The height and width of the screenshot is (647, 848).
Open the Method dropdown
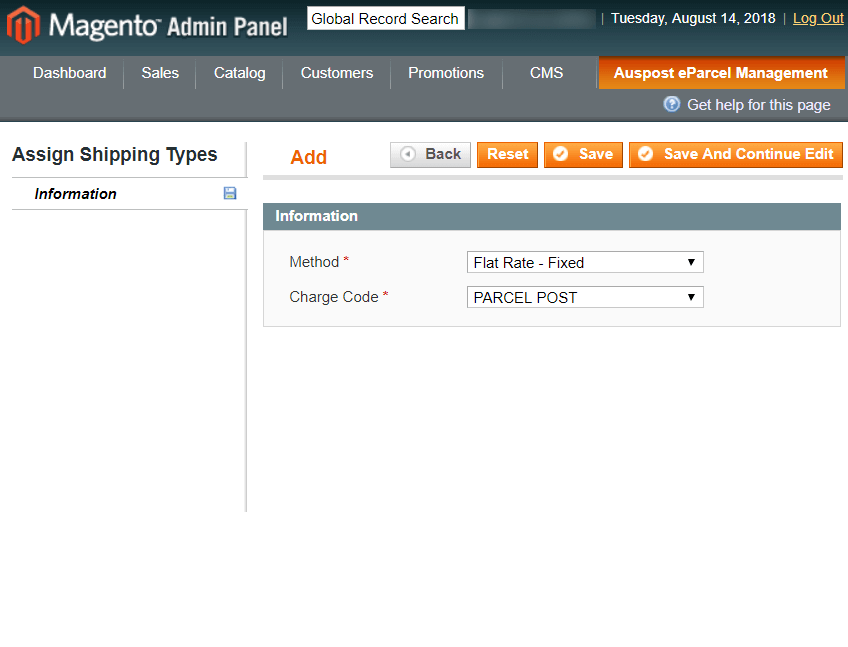tap(585, 262)
